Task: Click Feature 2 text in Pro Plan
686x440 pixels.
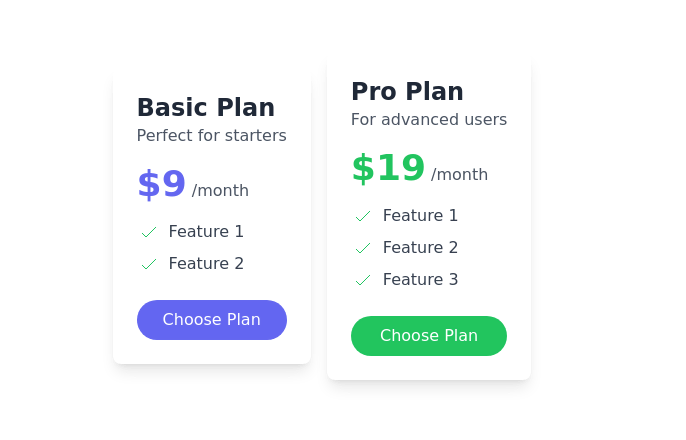Action: (420, 248)
